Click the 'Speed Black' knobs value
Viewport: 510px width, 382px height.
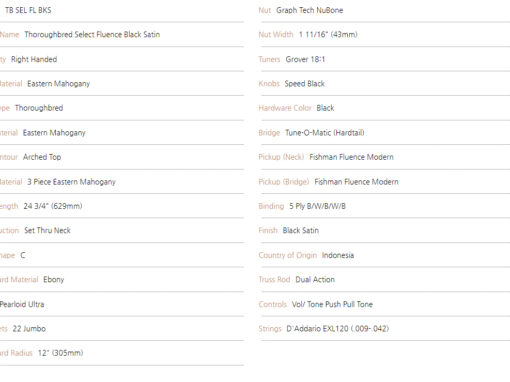tap(304, 84)
